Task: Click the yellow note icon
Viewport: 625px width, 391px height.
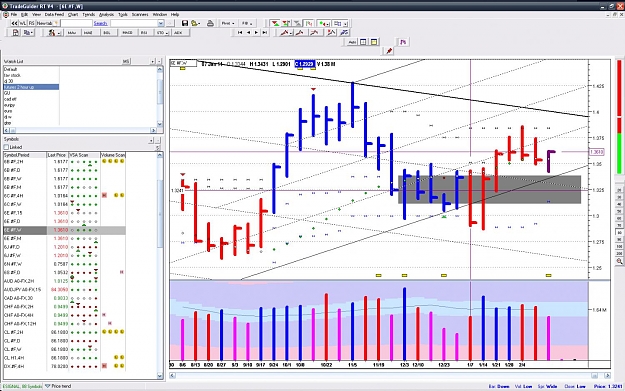Action: pos(374,42)
